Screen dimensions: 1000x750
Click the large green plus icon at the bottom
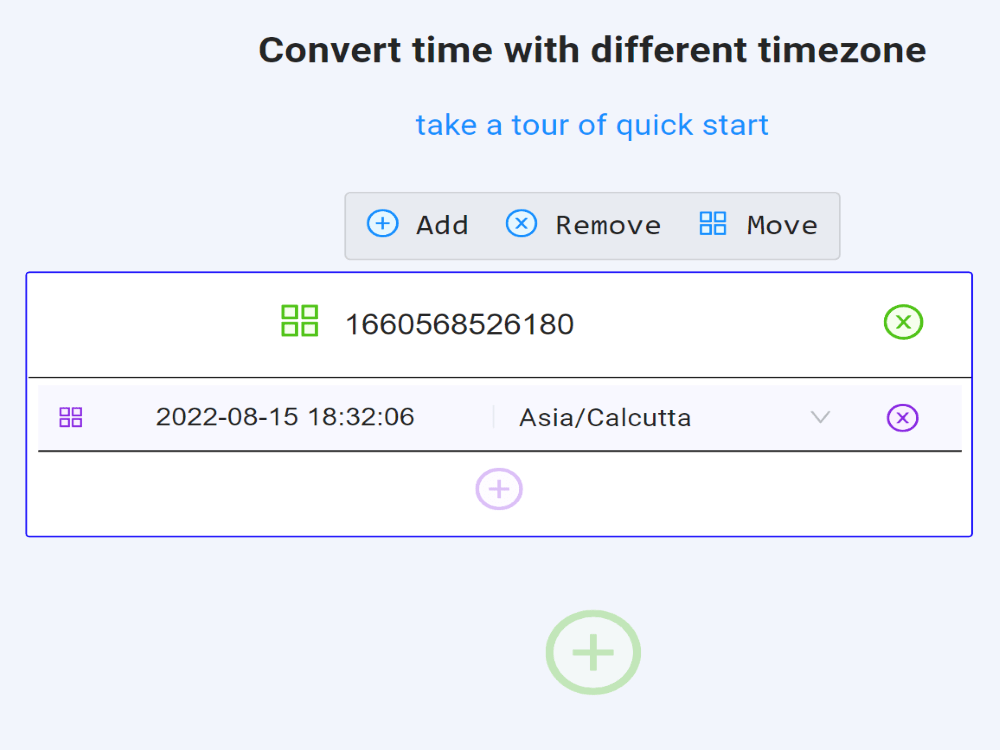pyautogui.click(x=592, y=652)
